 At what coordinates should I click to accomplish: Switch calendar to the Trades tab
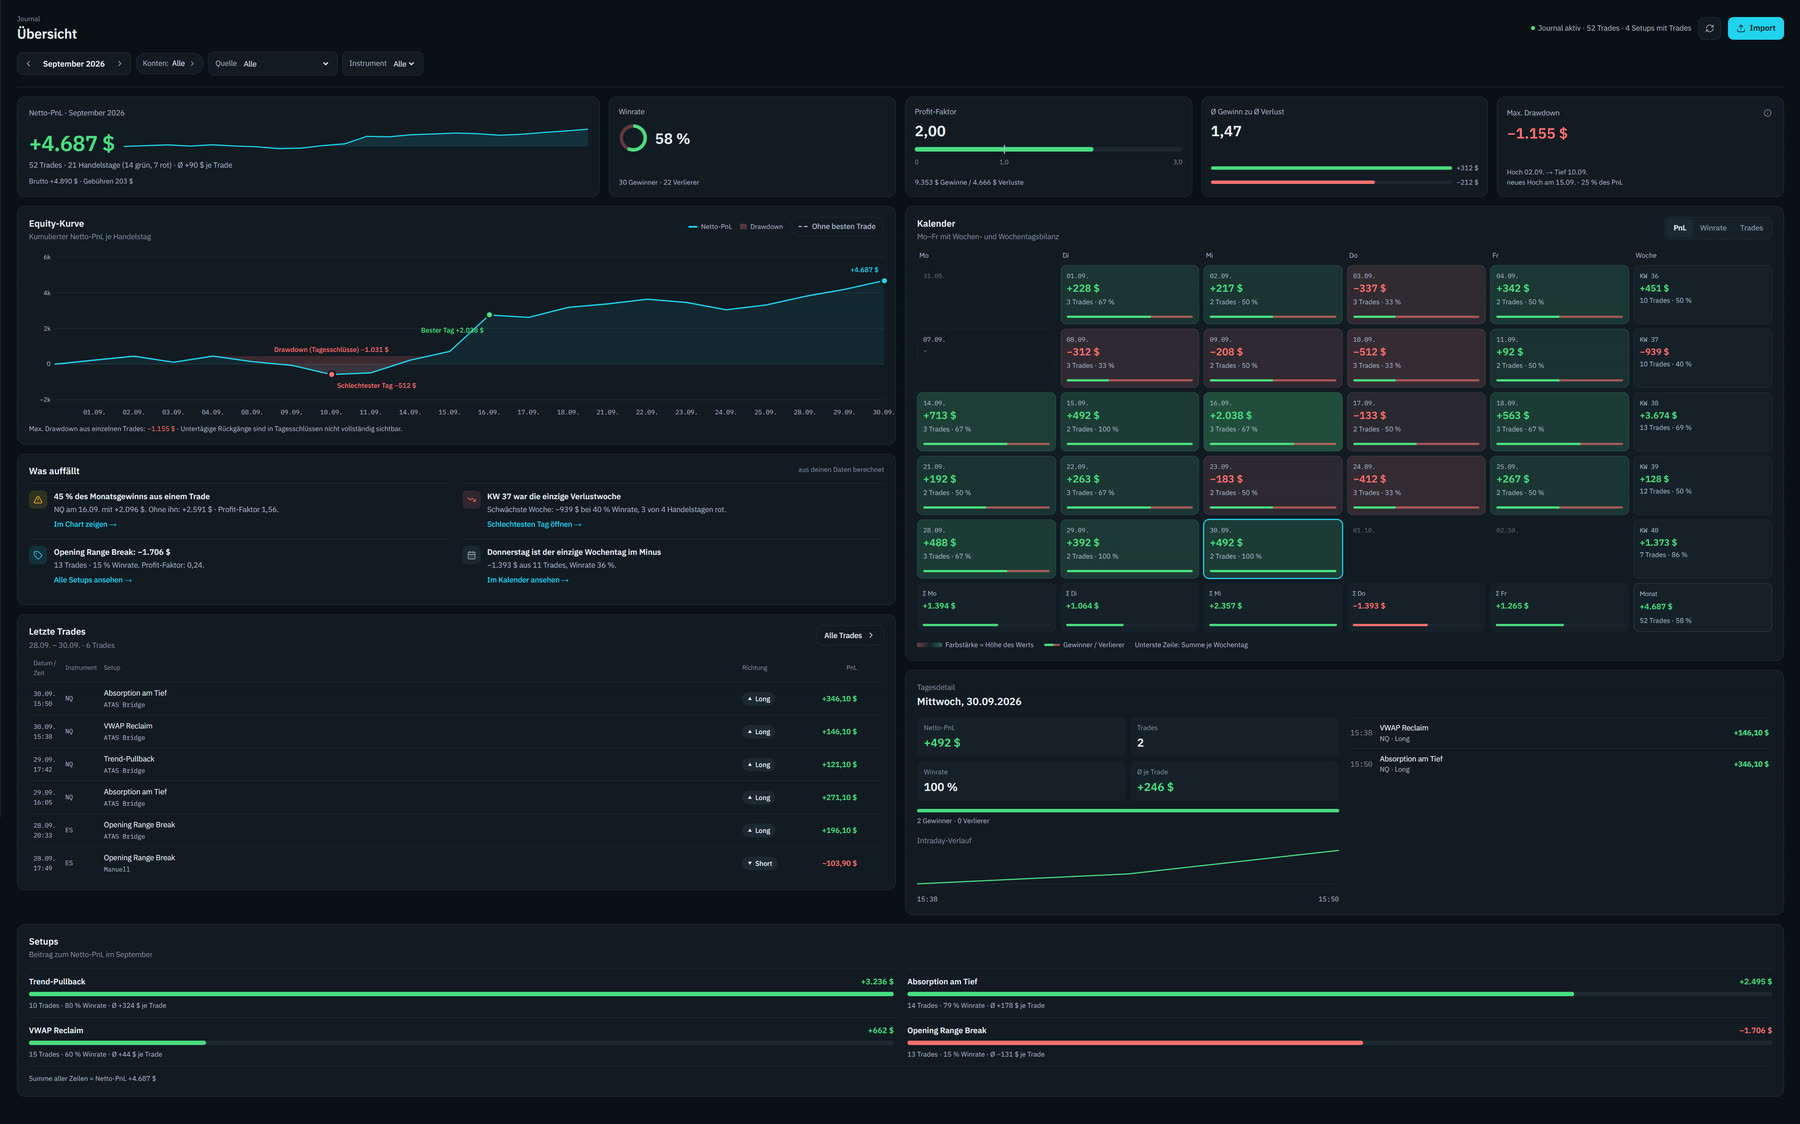[1751, 228]
